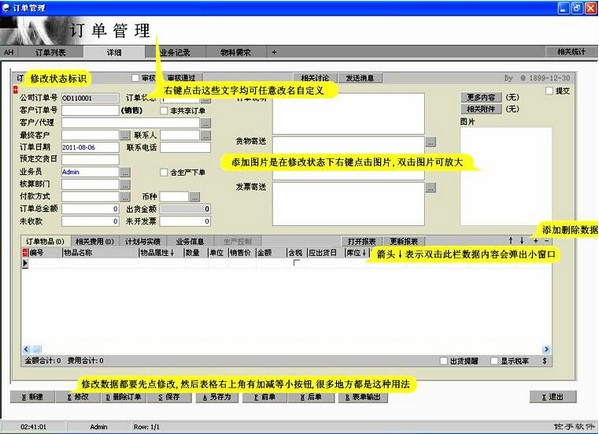Viewport: 599px width, 434px height.
Task: Open the 业务员 lookup ellipsis button
Action: 125,172
